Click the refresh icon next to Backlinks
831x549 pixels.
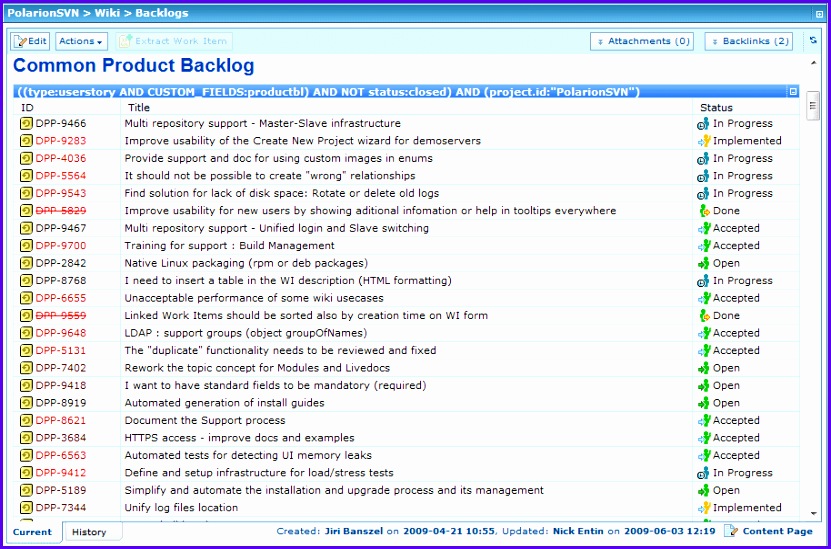click(813, 41)
